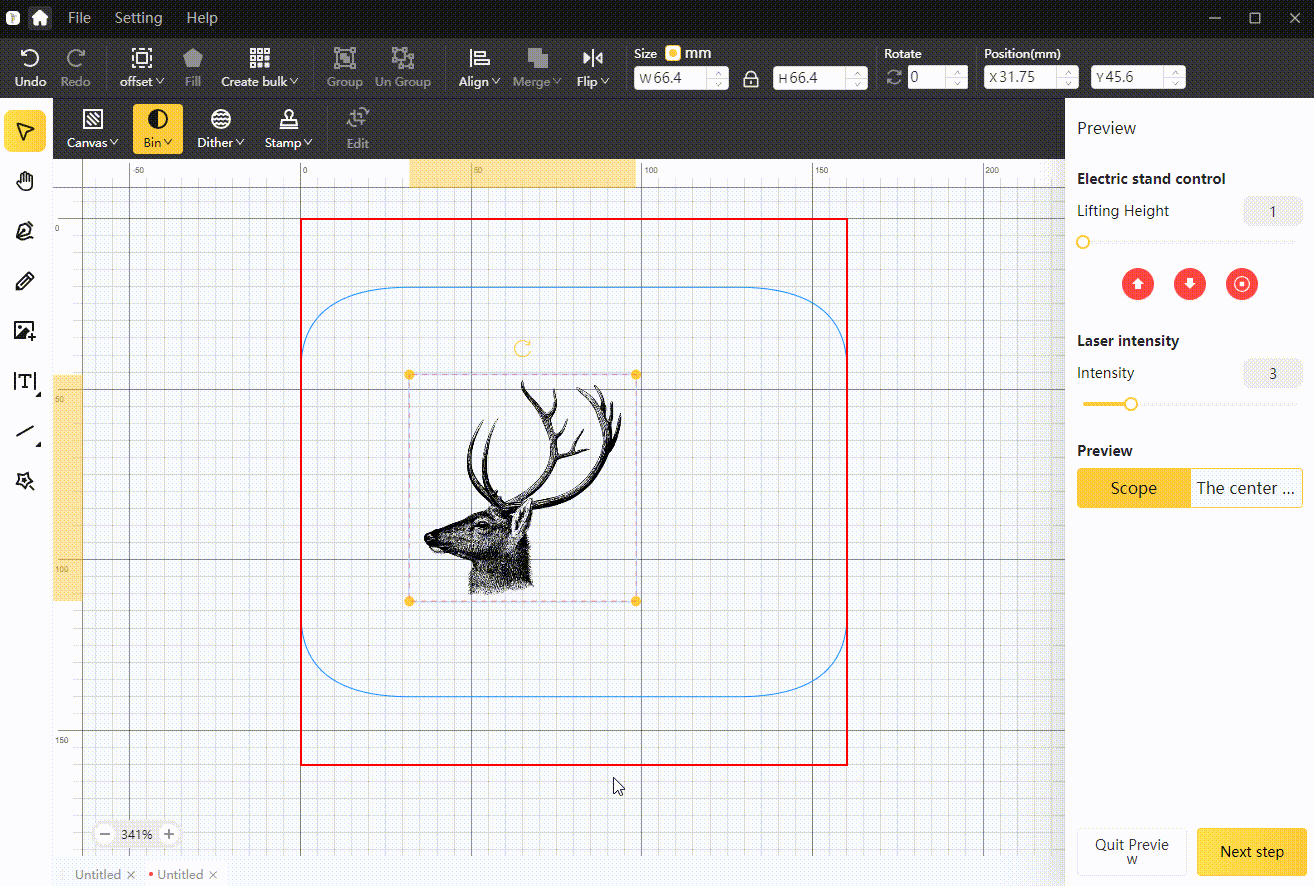Click the laser Intensity slider handle
The image size is (1314, 886).
coord(1131,404)
